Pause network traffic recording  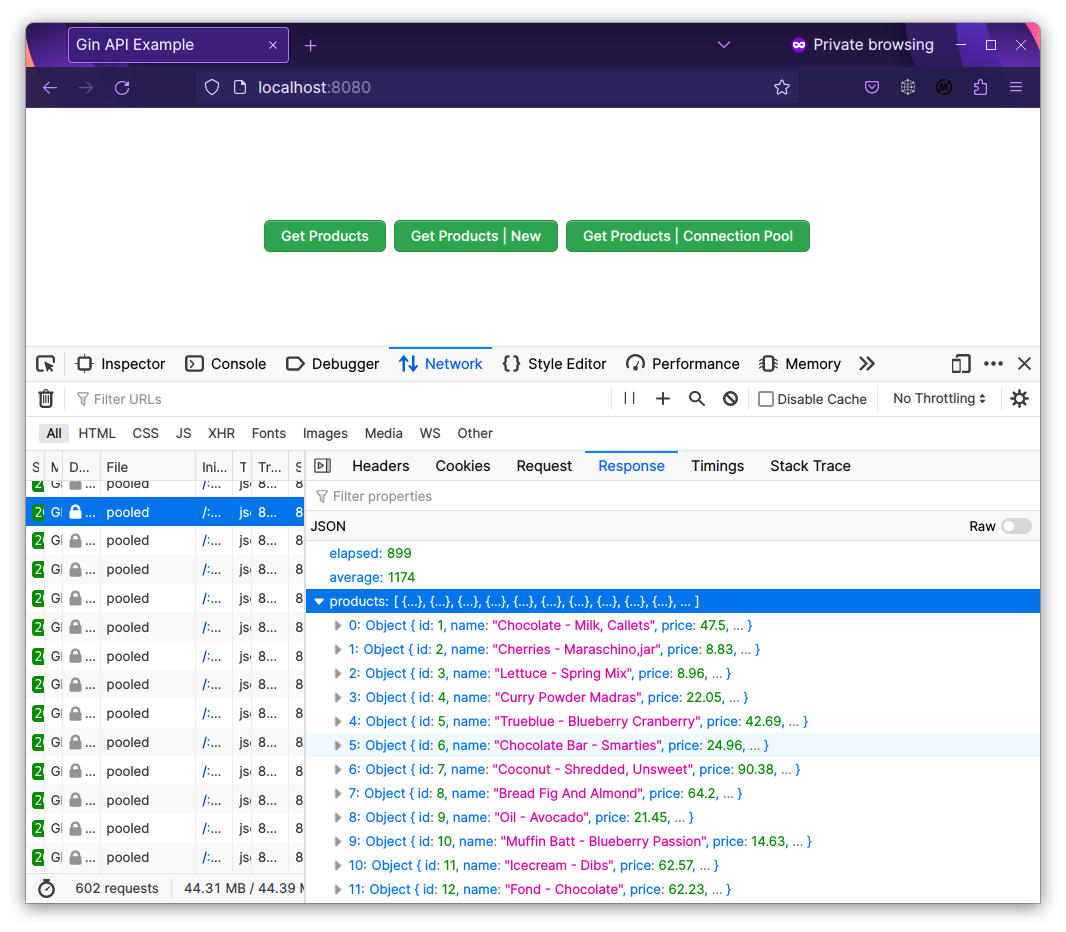628,398
